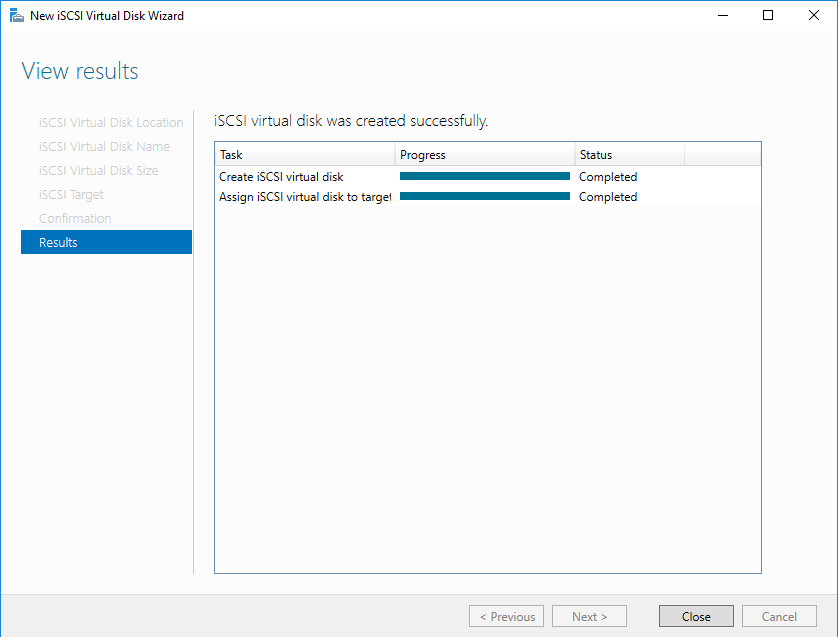Close the wizard using the title bar X

813,16
